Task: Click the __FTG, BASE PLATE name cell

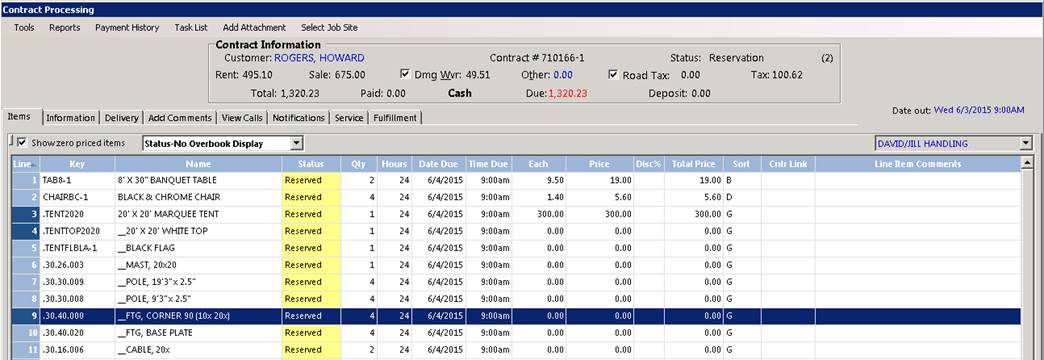Action: [198, 333]
